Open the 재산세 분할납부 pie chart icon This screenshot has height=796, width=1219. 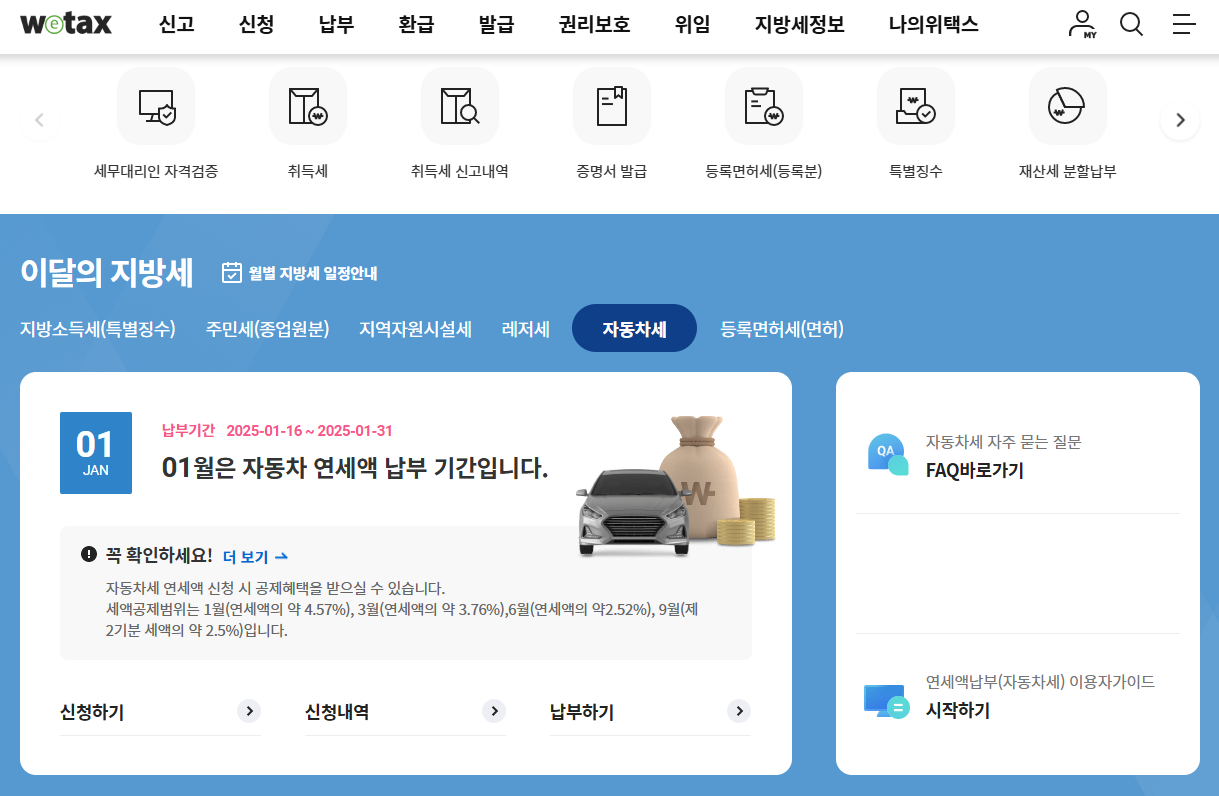(x=1067, y=105)
